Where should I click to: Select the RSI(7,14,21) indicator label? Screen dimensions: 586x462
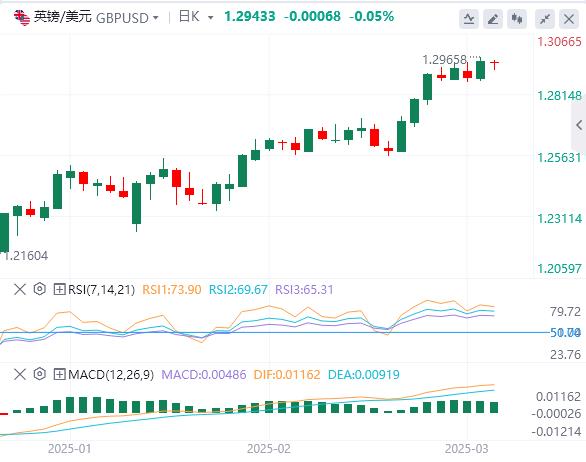(101, 289)
